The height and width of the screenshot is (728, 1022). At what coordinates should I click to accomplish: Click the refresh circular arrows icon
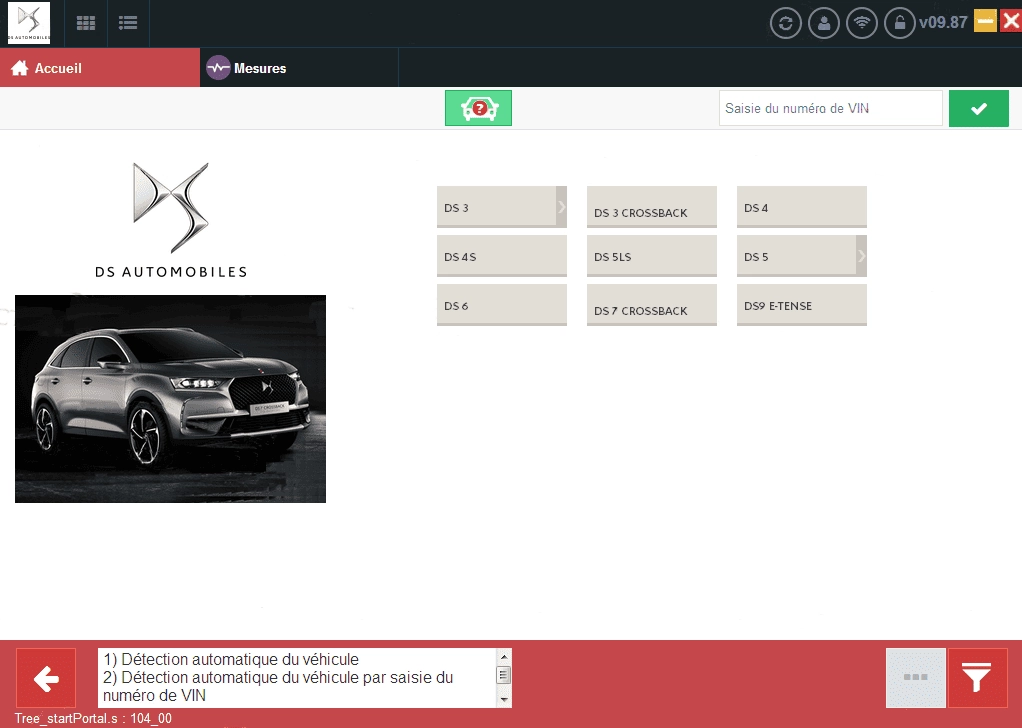785,23
